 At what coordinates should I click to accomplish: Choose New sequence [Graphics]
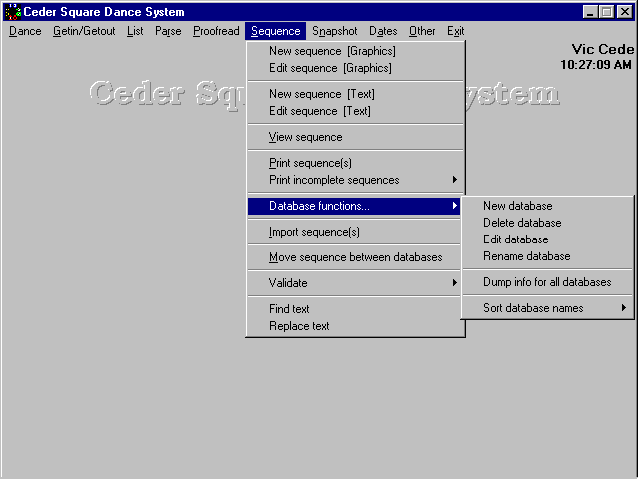[x=355, y=51]
